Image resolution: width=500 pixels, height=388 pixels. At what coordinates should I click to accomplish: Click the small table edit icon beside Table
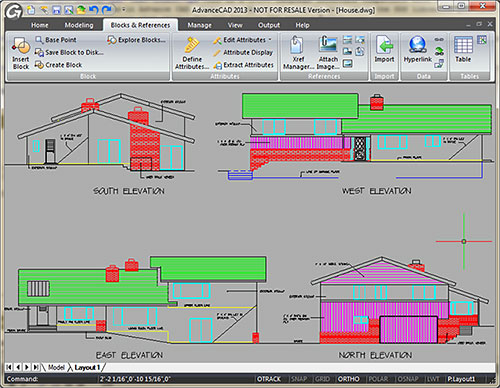482,40
